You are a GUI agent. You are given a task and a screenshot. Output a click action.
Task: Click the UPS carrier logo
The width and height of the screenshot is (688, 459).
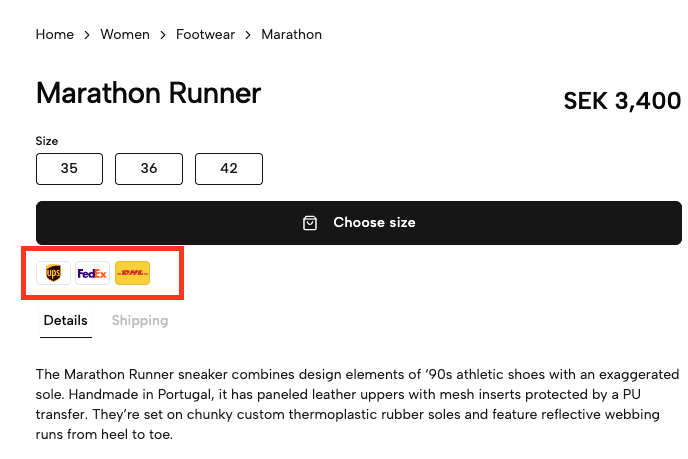click(x=53, y=273)
